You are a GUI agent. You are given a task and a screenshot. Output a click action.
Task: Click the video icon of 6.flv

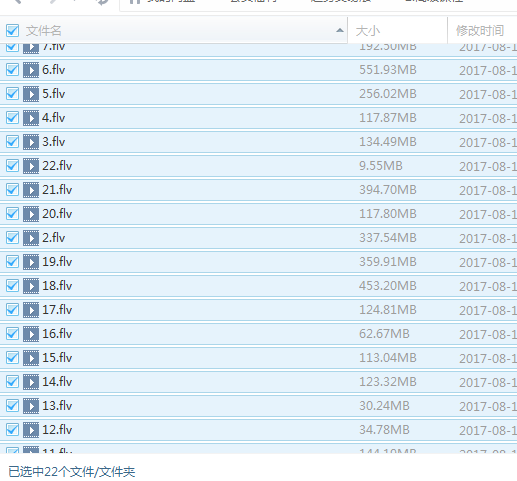(x=31, y=70)
